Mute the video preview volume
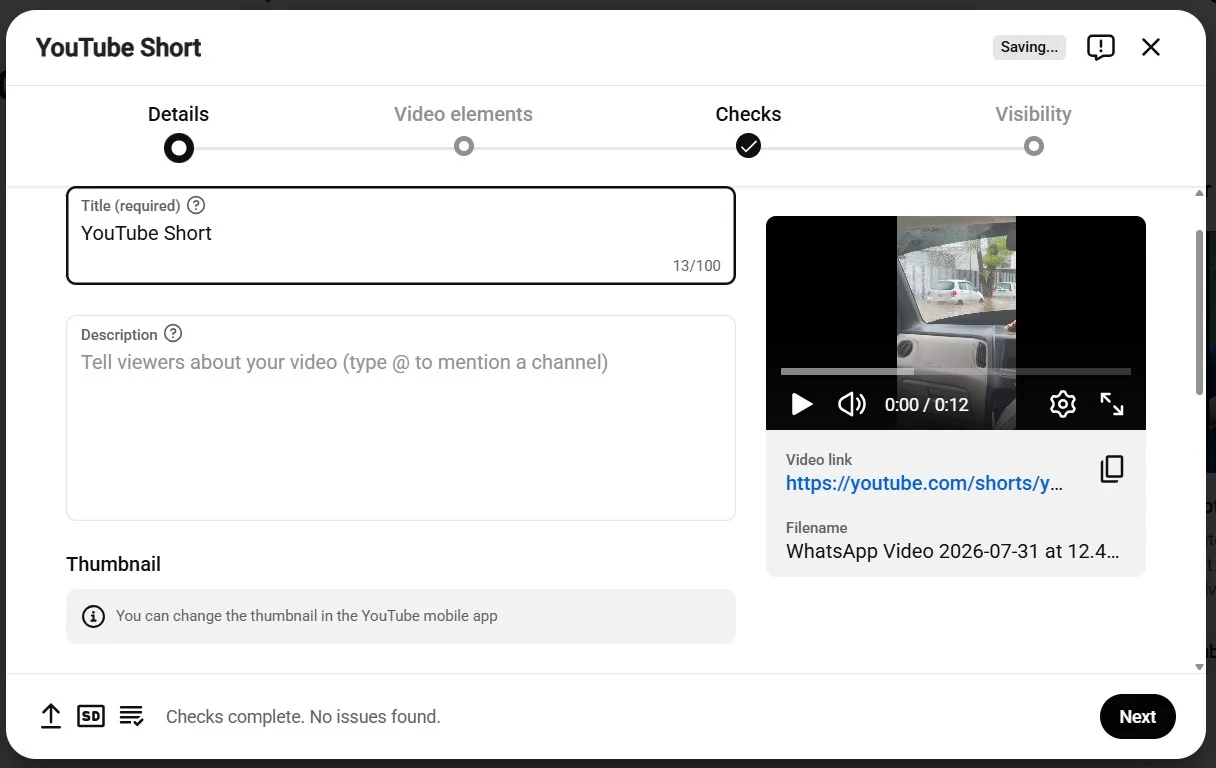This screenshot has height=768, width=1216. pos(852,404)
